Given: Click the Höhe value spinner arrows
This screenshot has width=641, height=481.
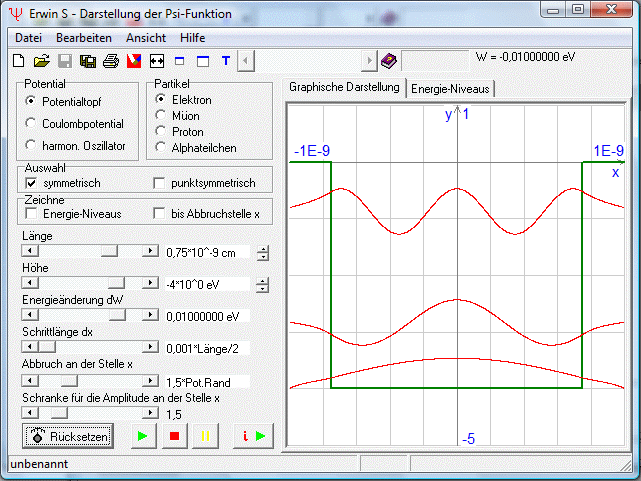Looking at the screenshot, I should [263, 284].
